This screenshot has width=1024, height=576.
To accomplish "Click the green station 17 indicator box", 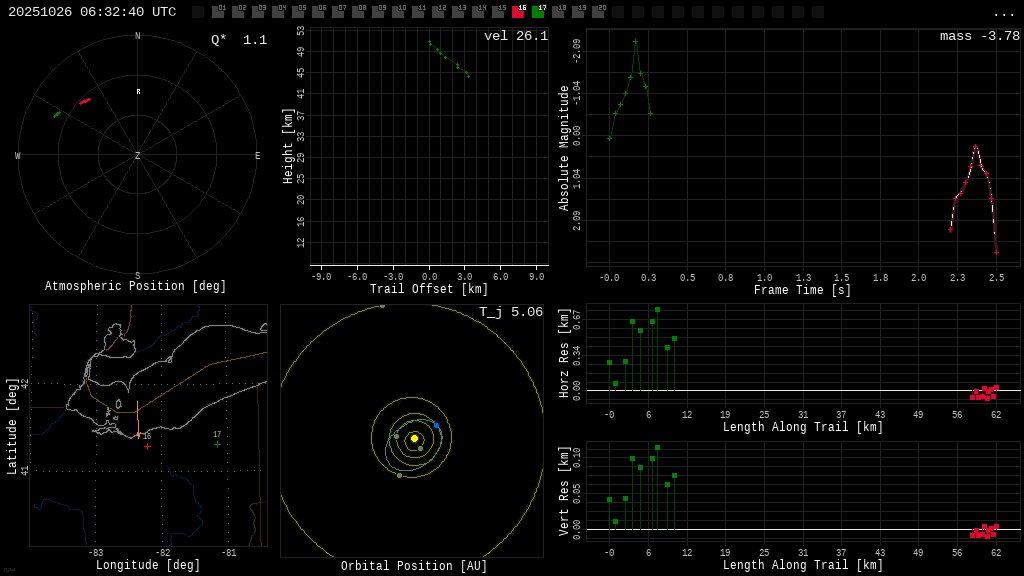I will point(538,12).
